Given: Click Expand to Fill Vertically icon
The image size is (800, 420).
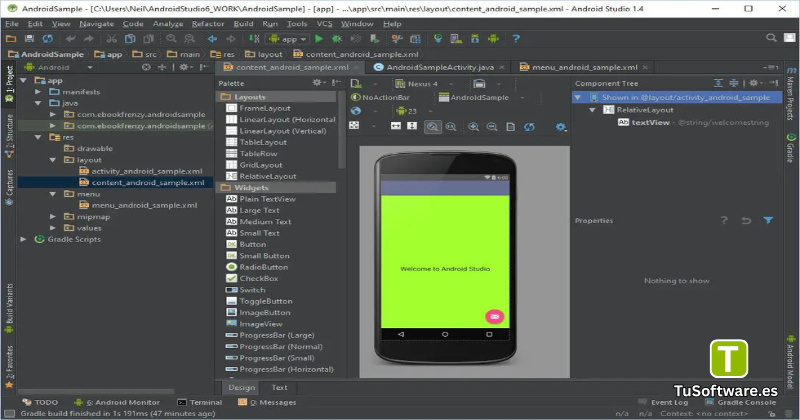Looking at the screenshot, I should click(x=412, y=126).
